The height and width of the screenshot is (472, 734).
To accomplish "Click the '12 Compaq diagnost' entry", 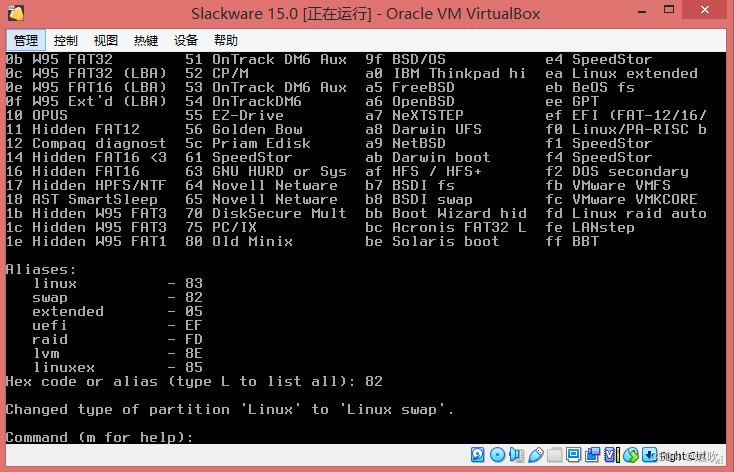I will coord(86,143).
